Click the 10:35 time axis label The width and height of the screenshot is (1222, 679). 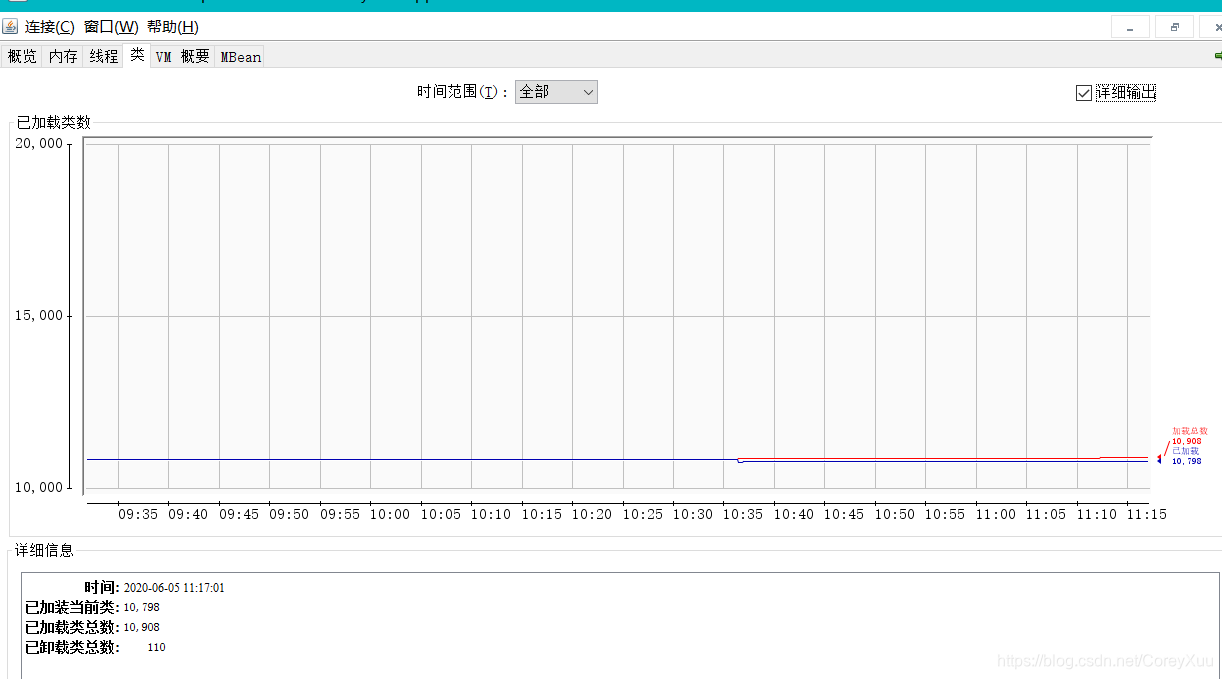click(743, 514)
